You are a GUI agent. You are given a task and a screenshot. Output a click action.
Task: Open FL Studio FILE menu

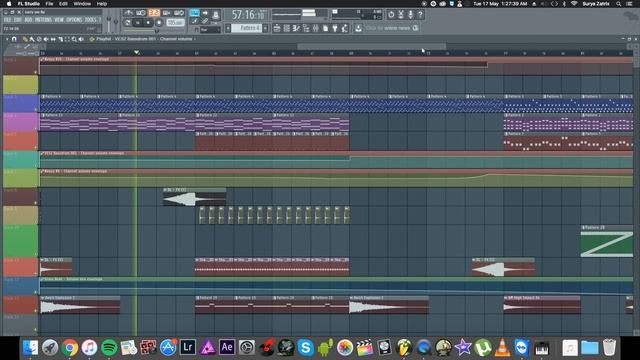pyautogui.click(x=7, y=20)
